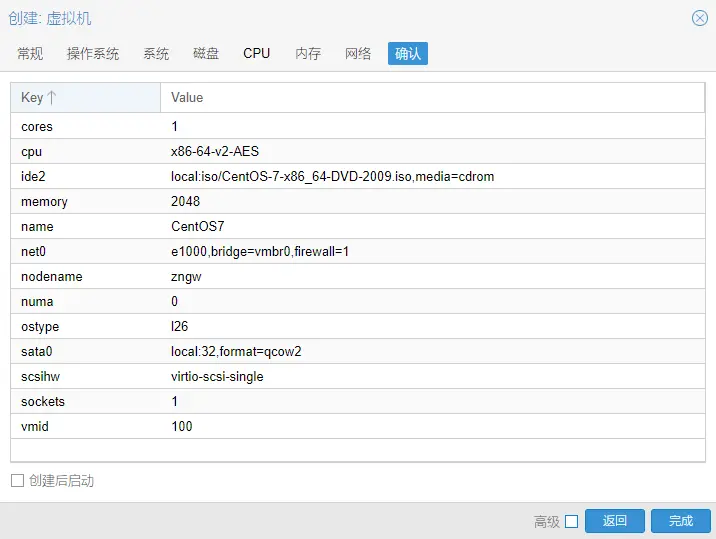
Task: Click the 返回 button
Action: 615,521
